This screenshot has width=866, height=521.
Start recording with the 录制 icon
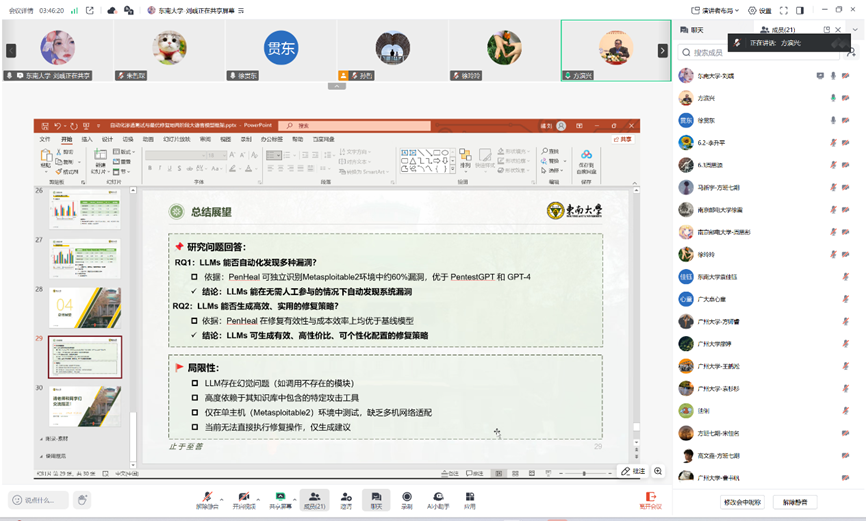pyautogui.click(x=407, y=497)
